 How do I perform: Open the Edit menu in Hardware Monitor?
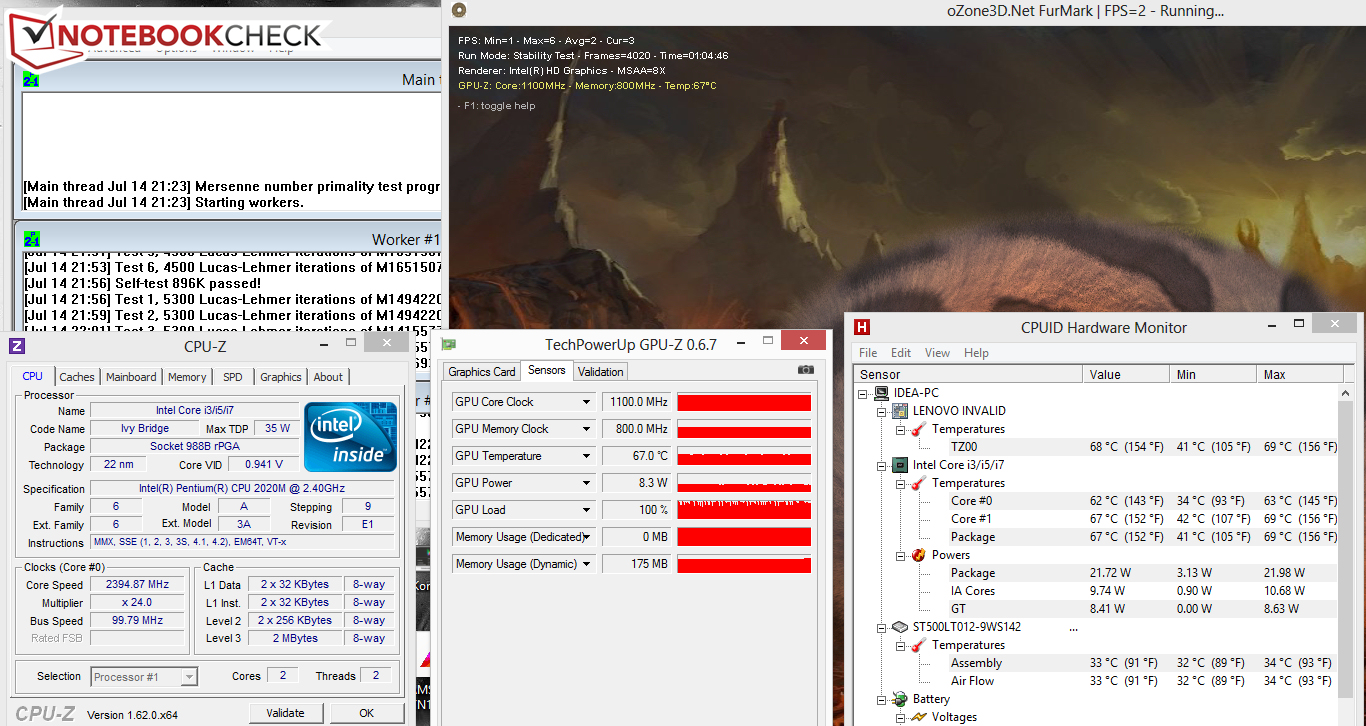click(x=901, y=353)
